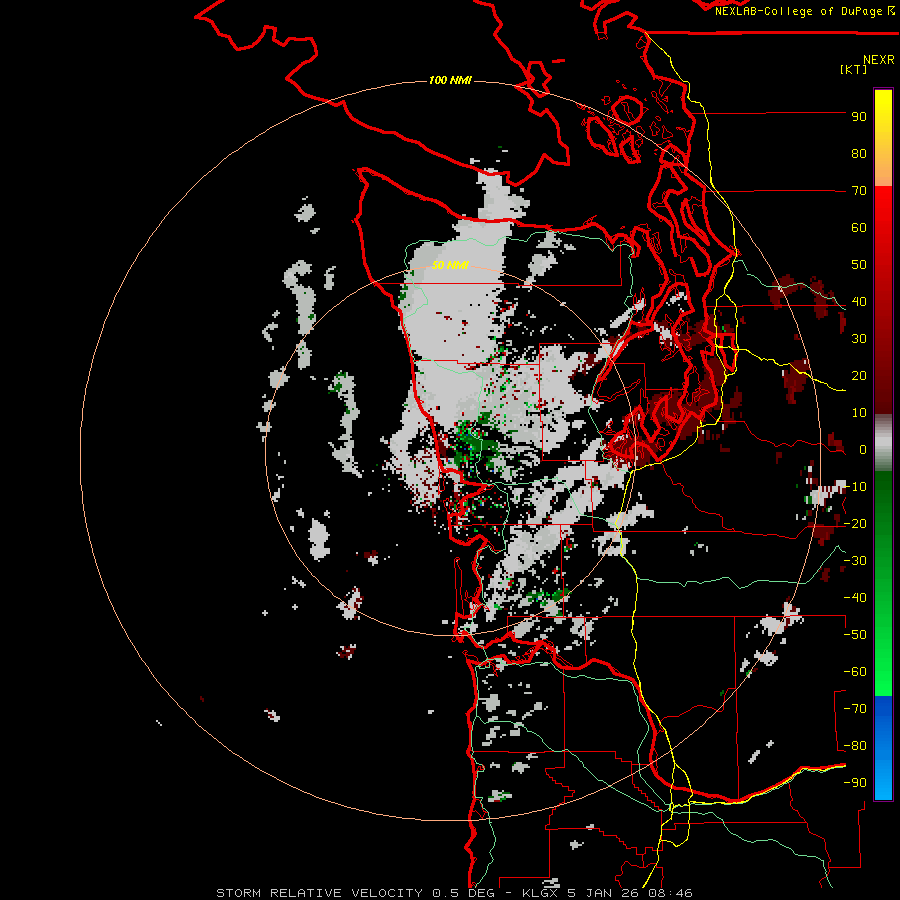Screen dimensions: 900x900
Task: Click the positive 30 scale label
Action: coord(859,339)
